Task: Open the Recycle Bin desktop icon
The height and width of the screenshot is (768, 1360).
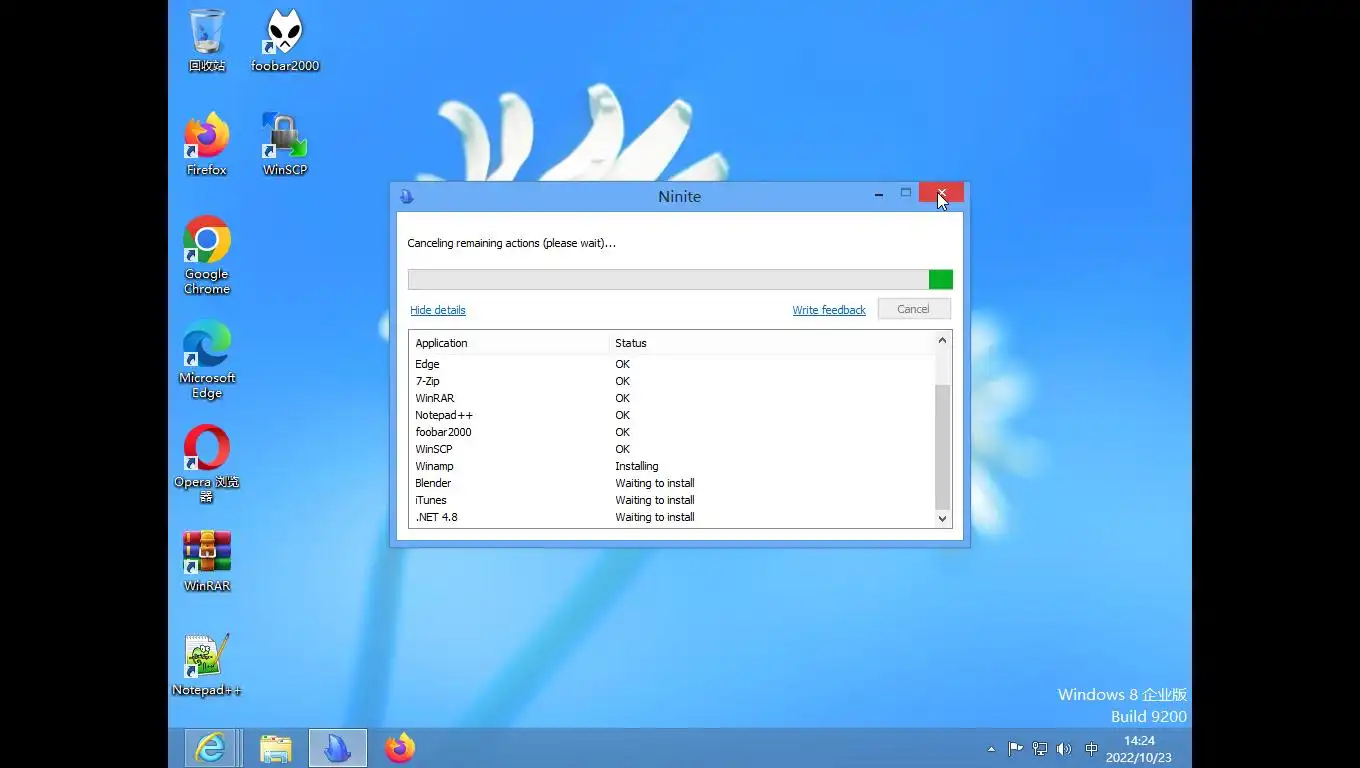Action: [207, 40]
